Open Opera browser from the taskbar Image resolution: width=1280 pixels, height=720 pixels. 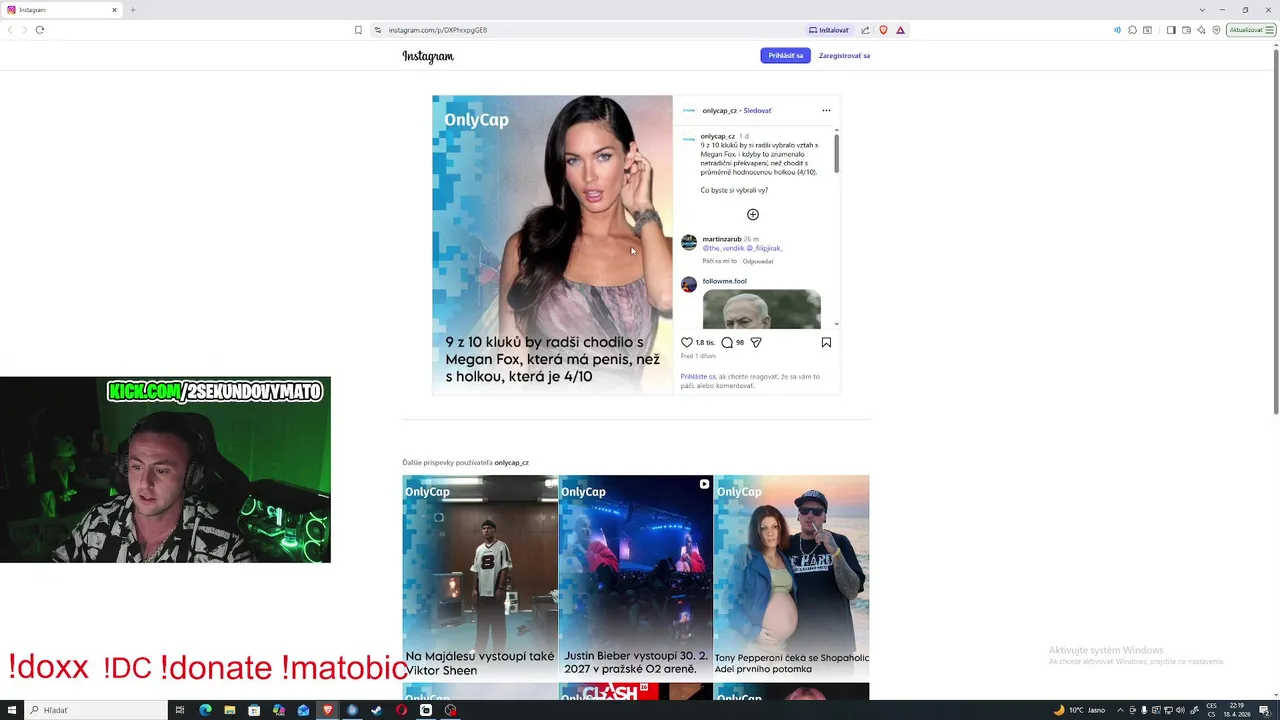401,710
